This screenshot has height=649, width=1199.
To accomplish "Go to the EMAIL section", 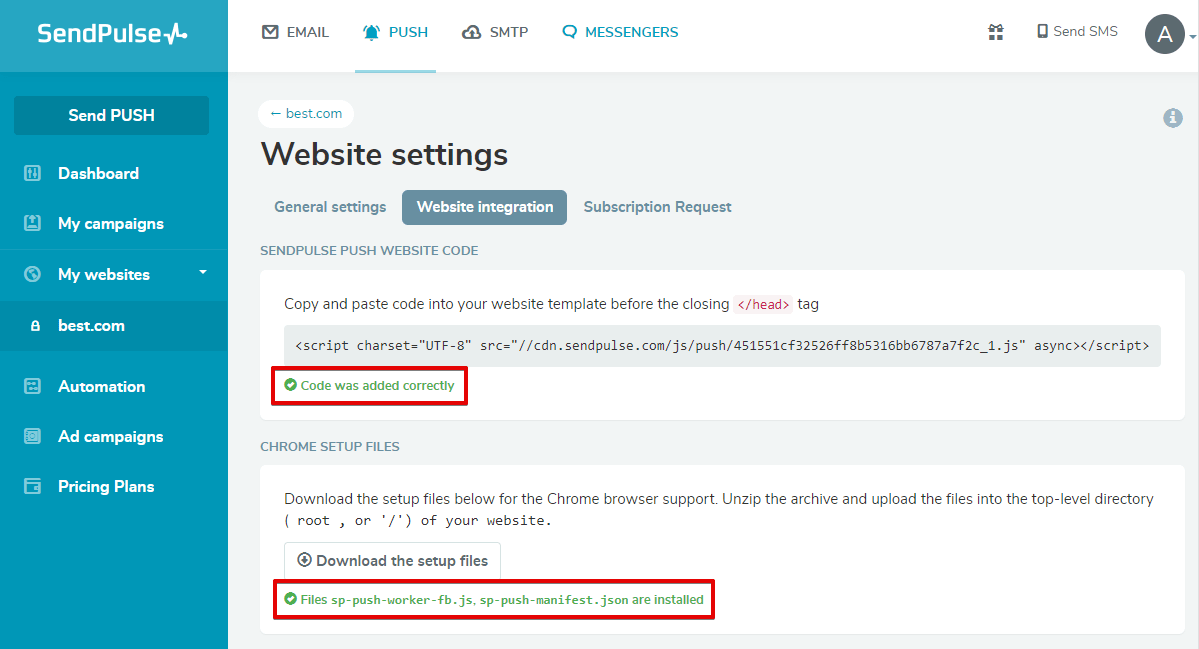I will (x=295, y=32).
